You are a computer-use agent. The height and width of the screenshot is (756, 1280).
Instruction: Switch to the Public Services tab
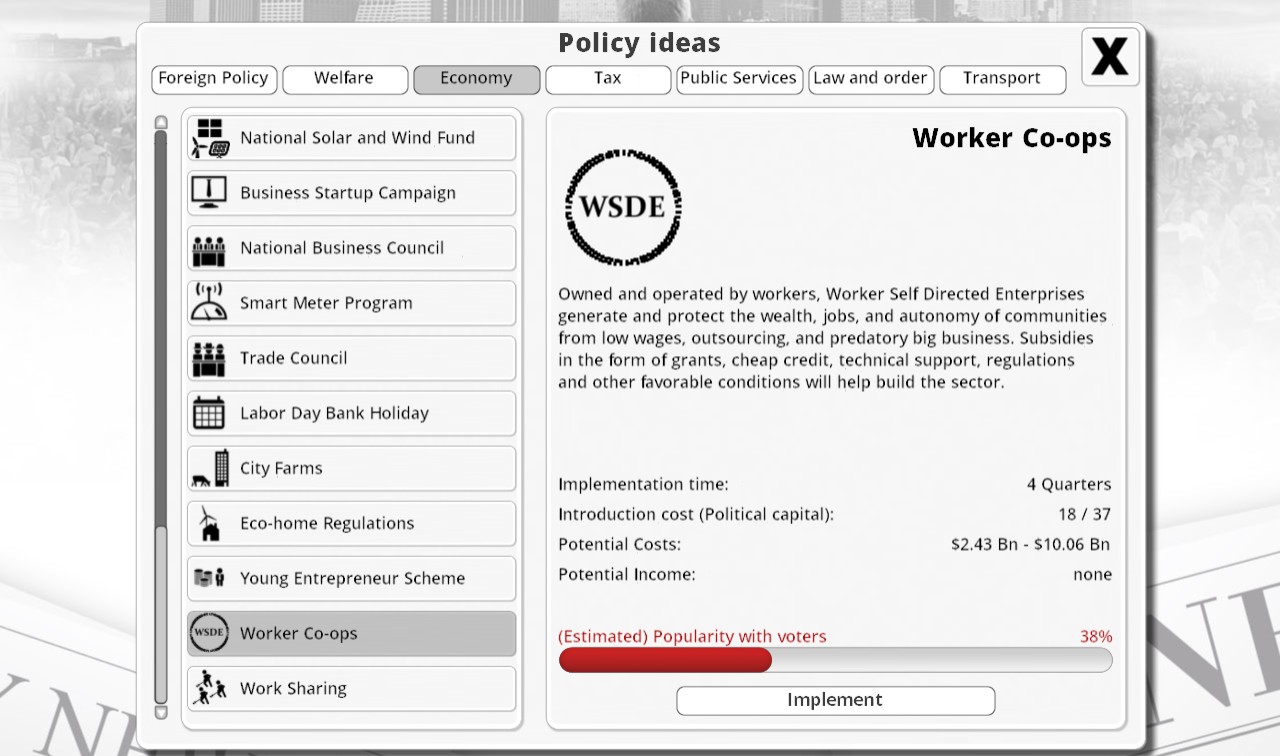(x=740, y=79)
